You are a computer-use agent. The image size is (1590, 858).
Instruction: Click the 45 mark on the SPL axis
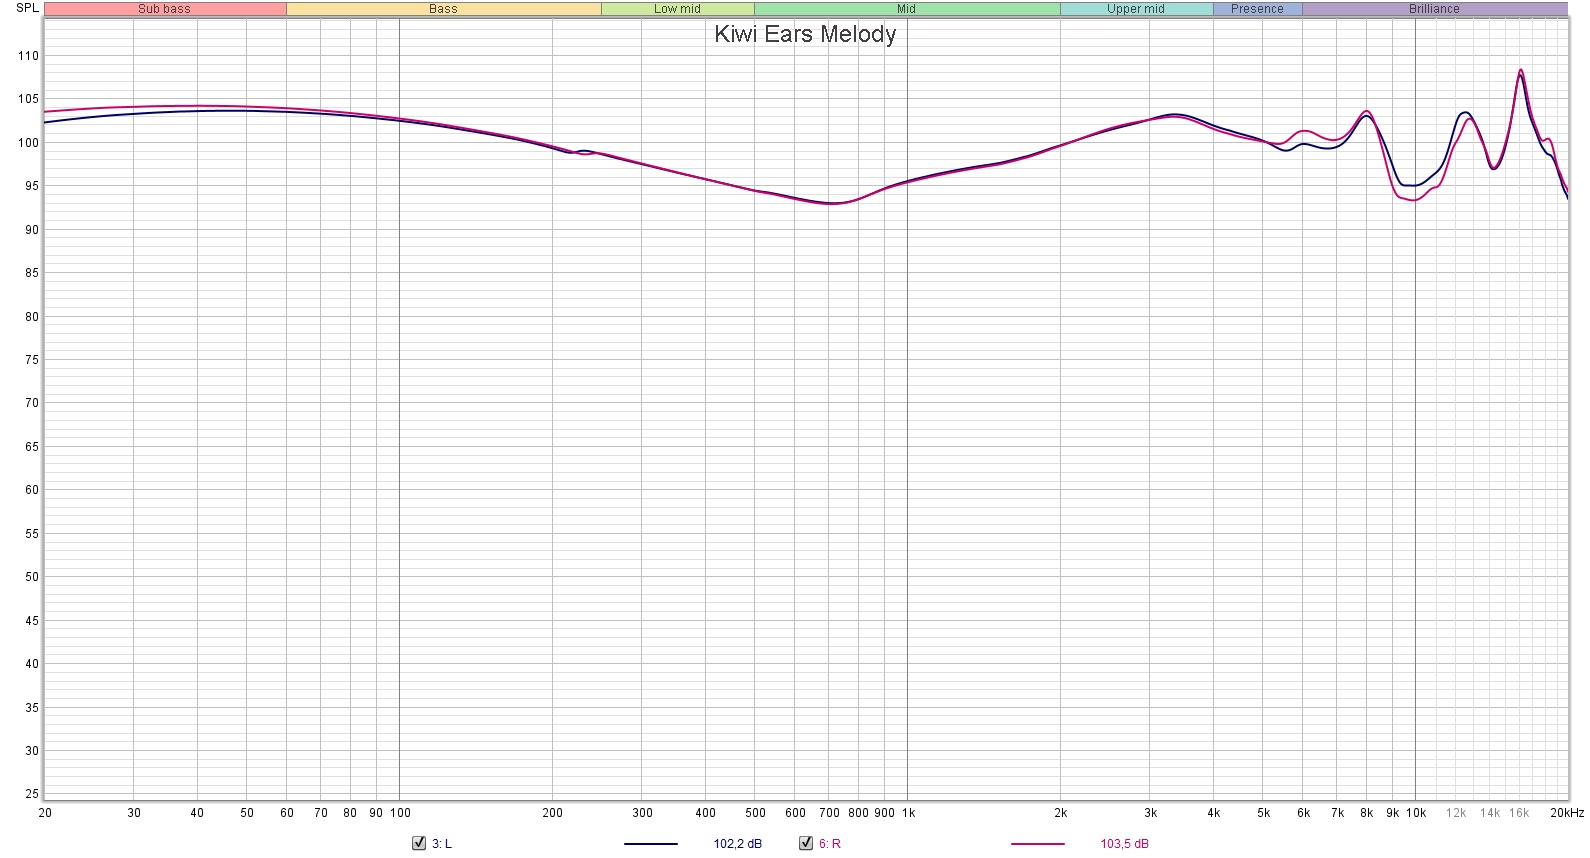pos(32,621)
